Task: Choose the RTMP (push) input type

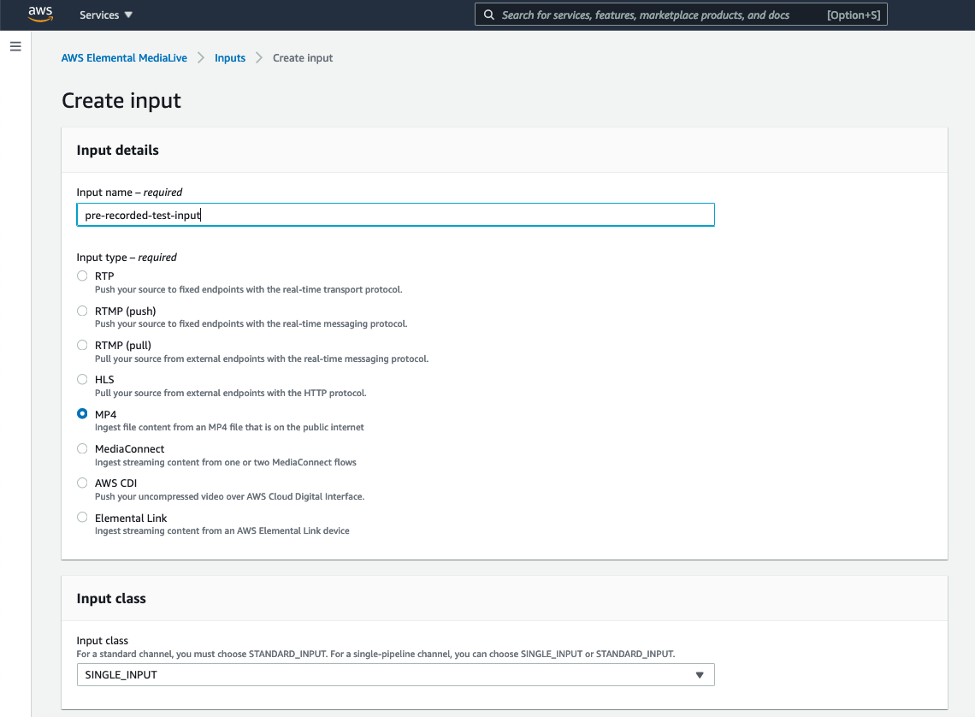Action: [x=82, y=310]
